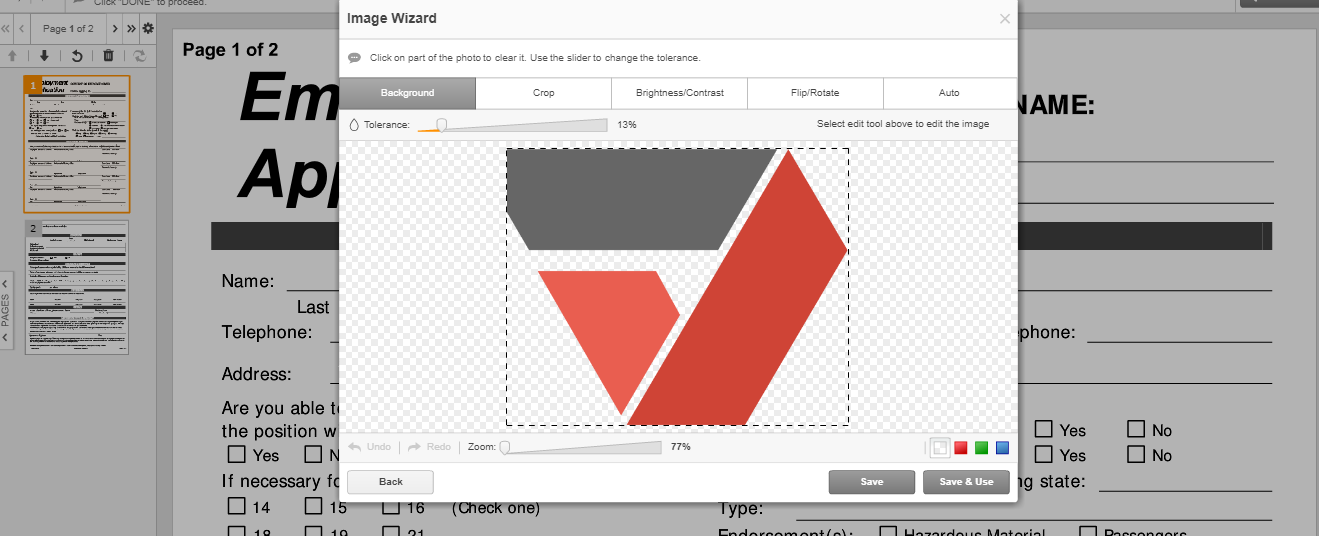Viewport: 1319px width, 536px height.
Task: Click the 'Telephone:' label on the form
Action: (x=267, y=332)
